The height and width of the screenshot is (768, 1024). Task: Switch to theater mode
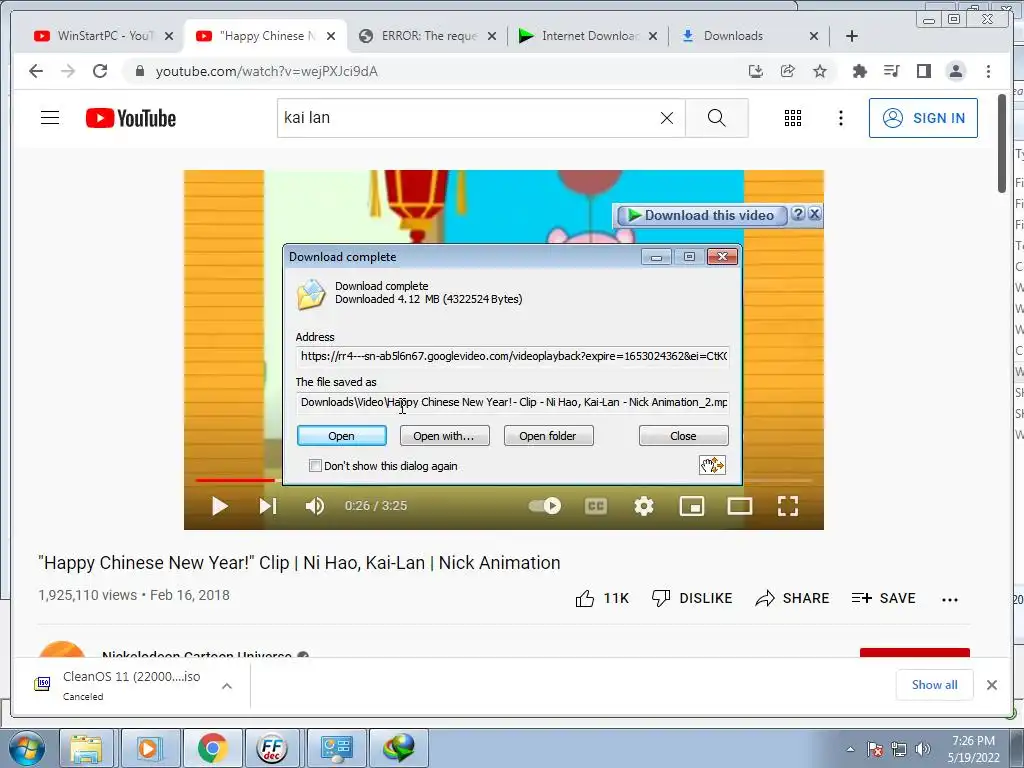click(x=740, y=506)
